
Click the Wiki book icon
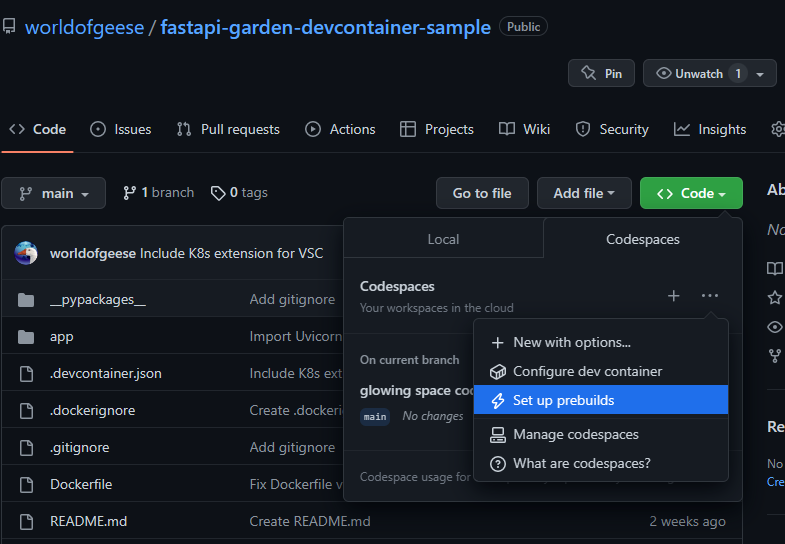[507, 129]
